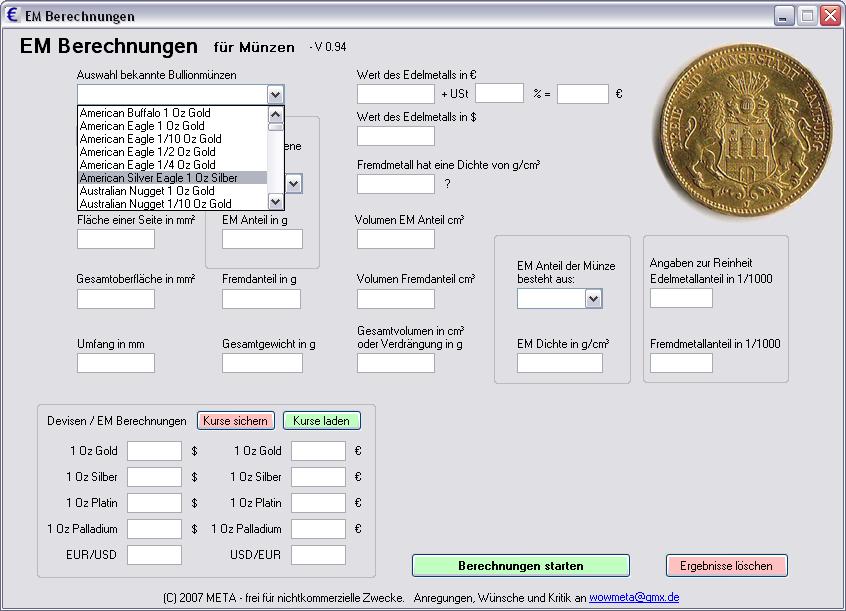This screenshot has height=611, width=846.
Task: Click the Euro app icon in title bar
Action: tap(11, 15)
